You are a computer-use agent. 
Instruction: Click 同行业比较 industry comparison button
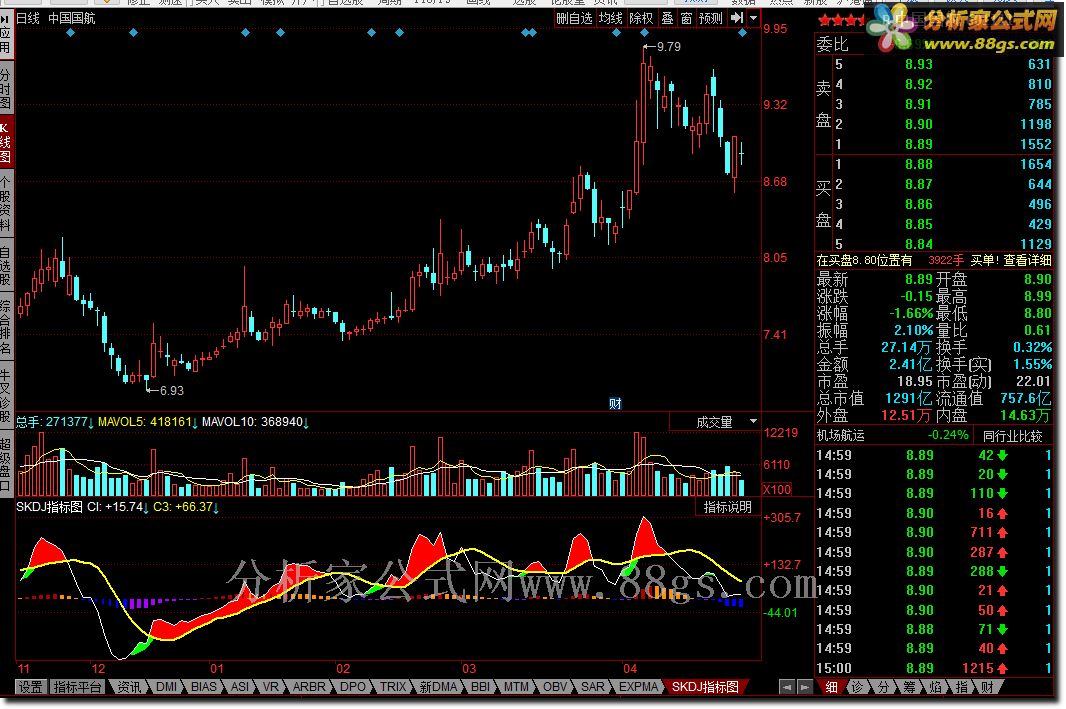[1012, 436]
